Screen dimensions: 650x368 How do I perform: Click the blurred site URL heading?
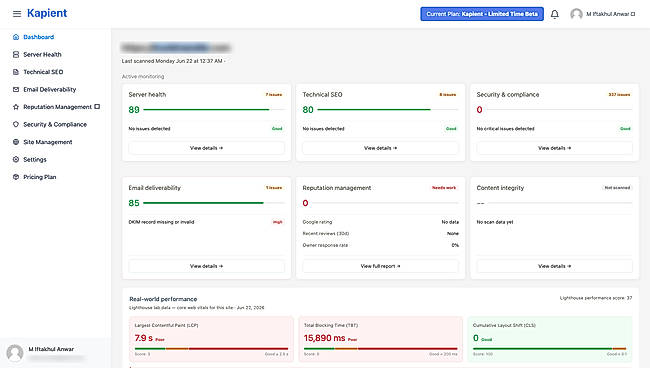[176, 48]
